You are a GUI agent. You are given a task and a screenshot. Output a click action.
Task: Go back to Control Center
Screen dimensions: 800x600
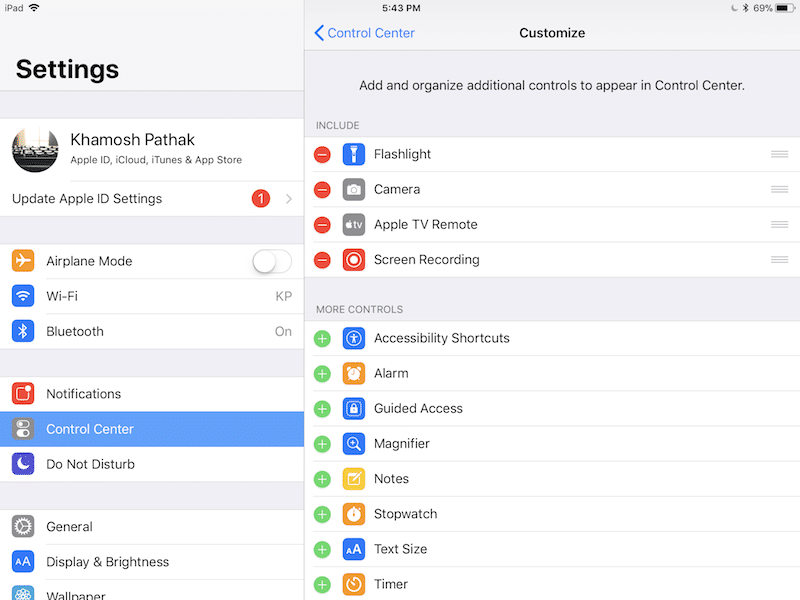(365, 33)
